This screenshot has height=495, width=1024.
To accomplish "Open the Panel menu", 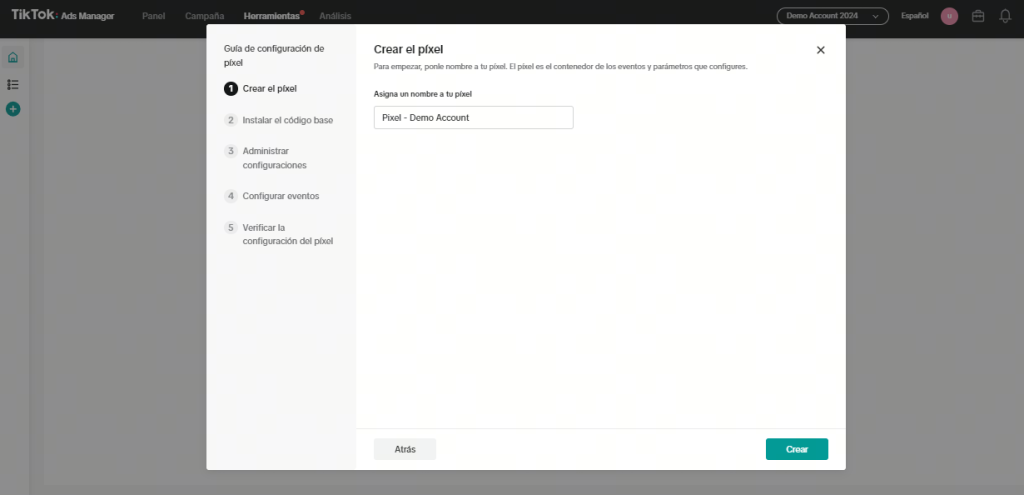I will (153, 16).
